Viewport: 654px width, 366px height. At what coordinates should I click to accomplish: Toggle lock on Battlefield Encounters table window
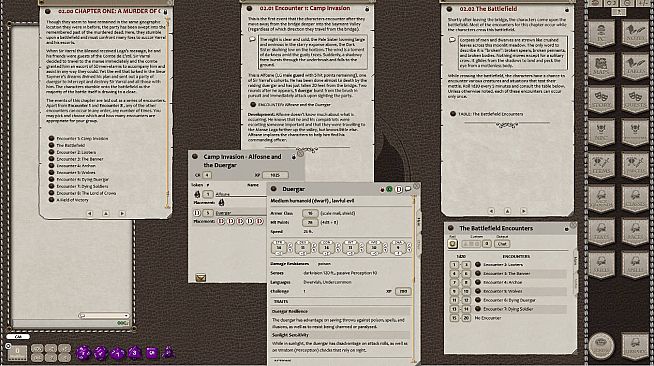[566, 229]
